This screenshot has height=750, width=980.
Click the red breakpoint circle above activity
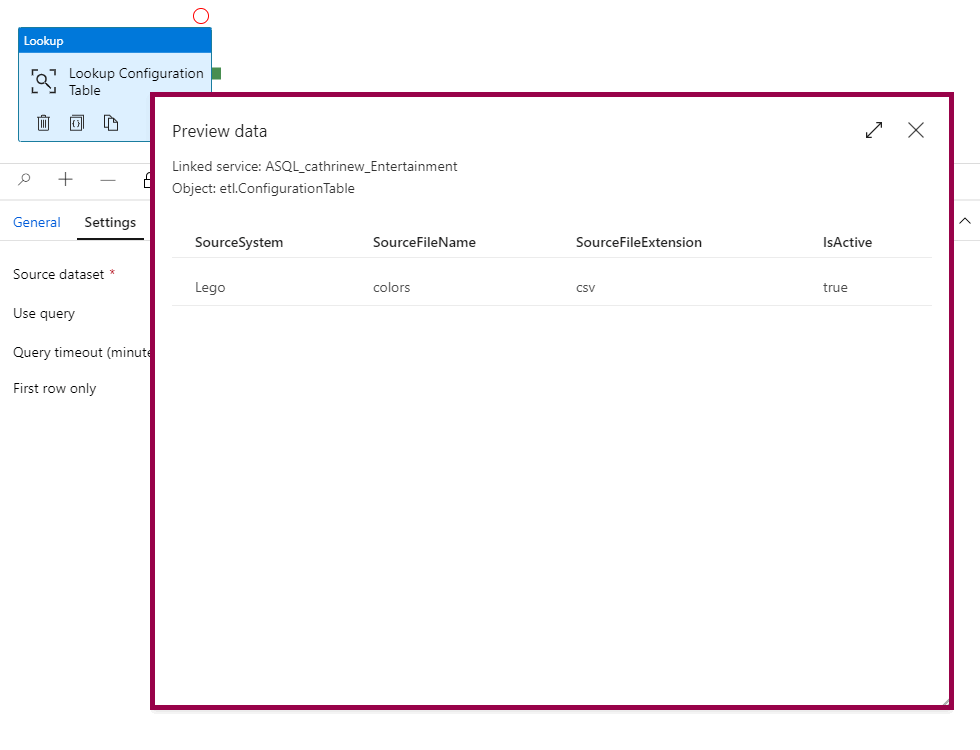tap(201, 16)
